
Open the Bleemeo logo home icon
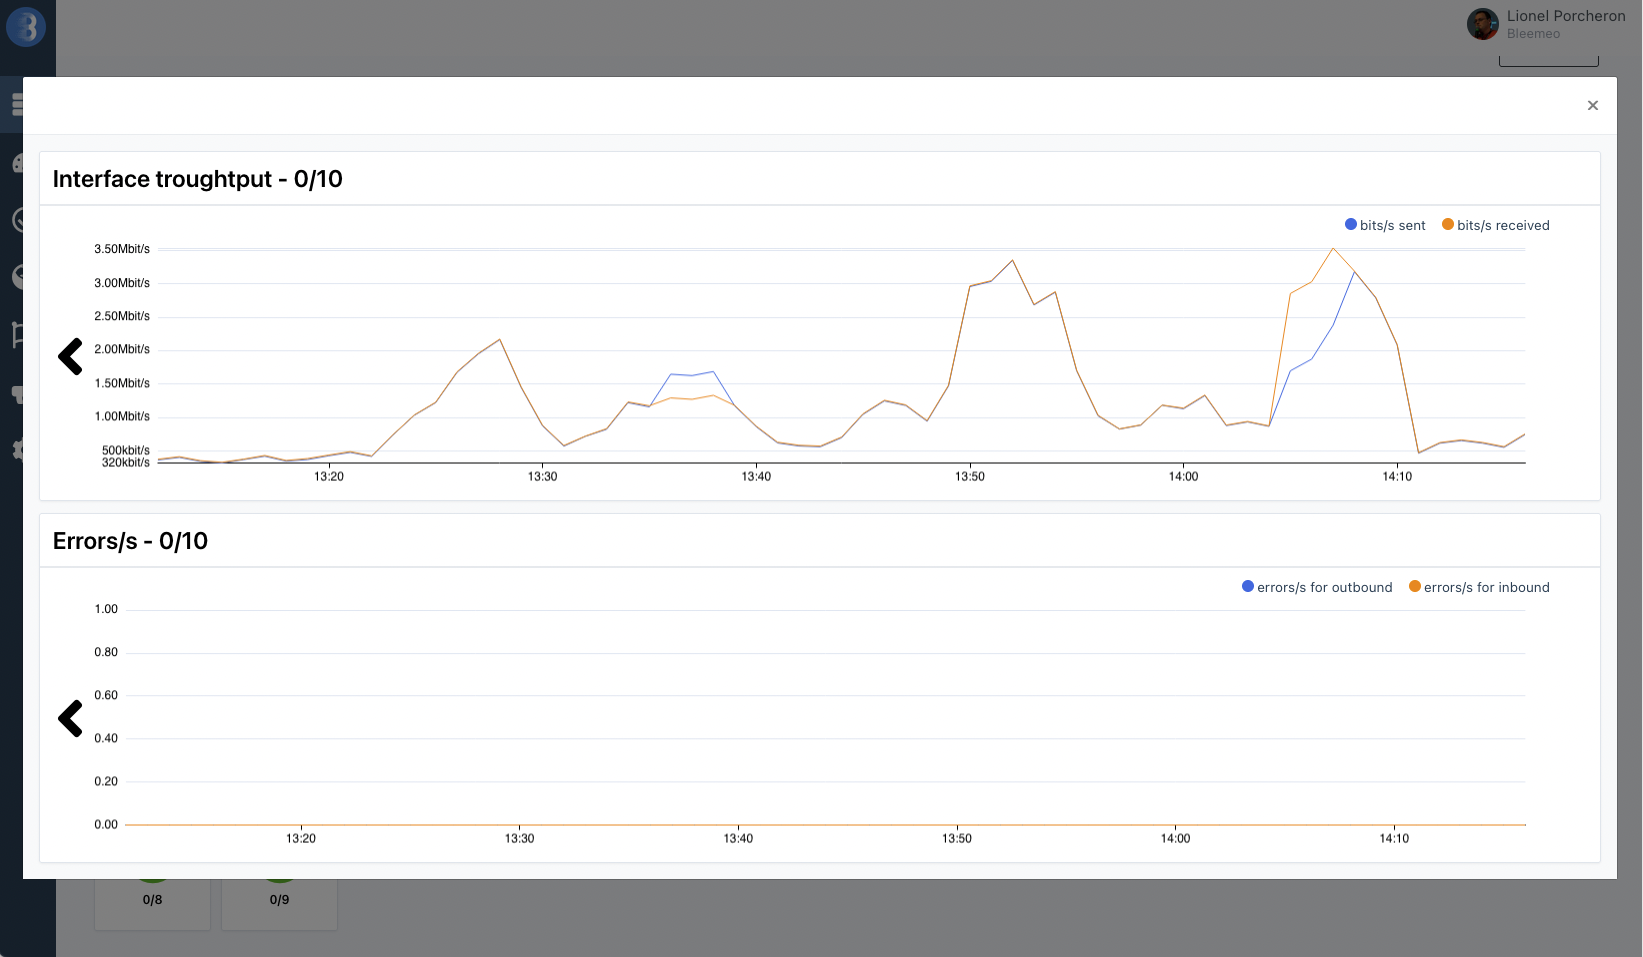tap(26, 27)
